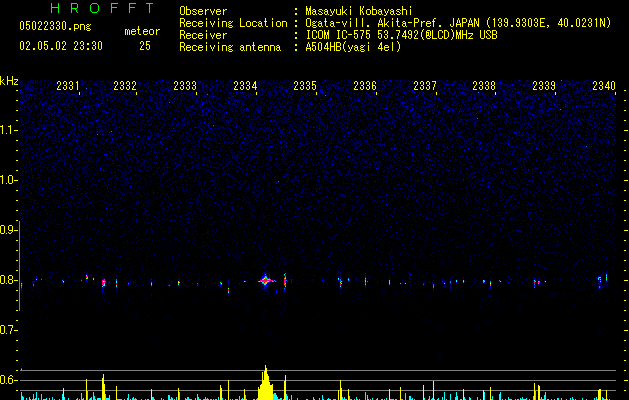Click the Observer label
Screen dimensions: 629x400
pyautogui.click(x=203, y=11)
